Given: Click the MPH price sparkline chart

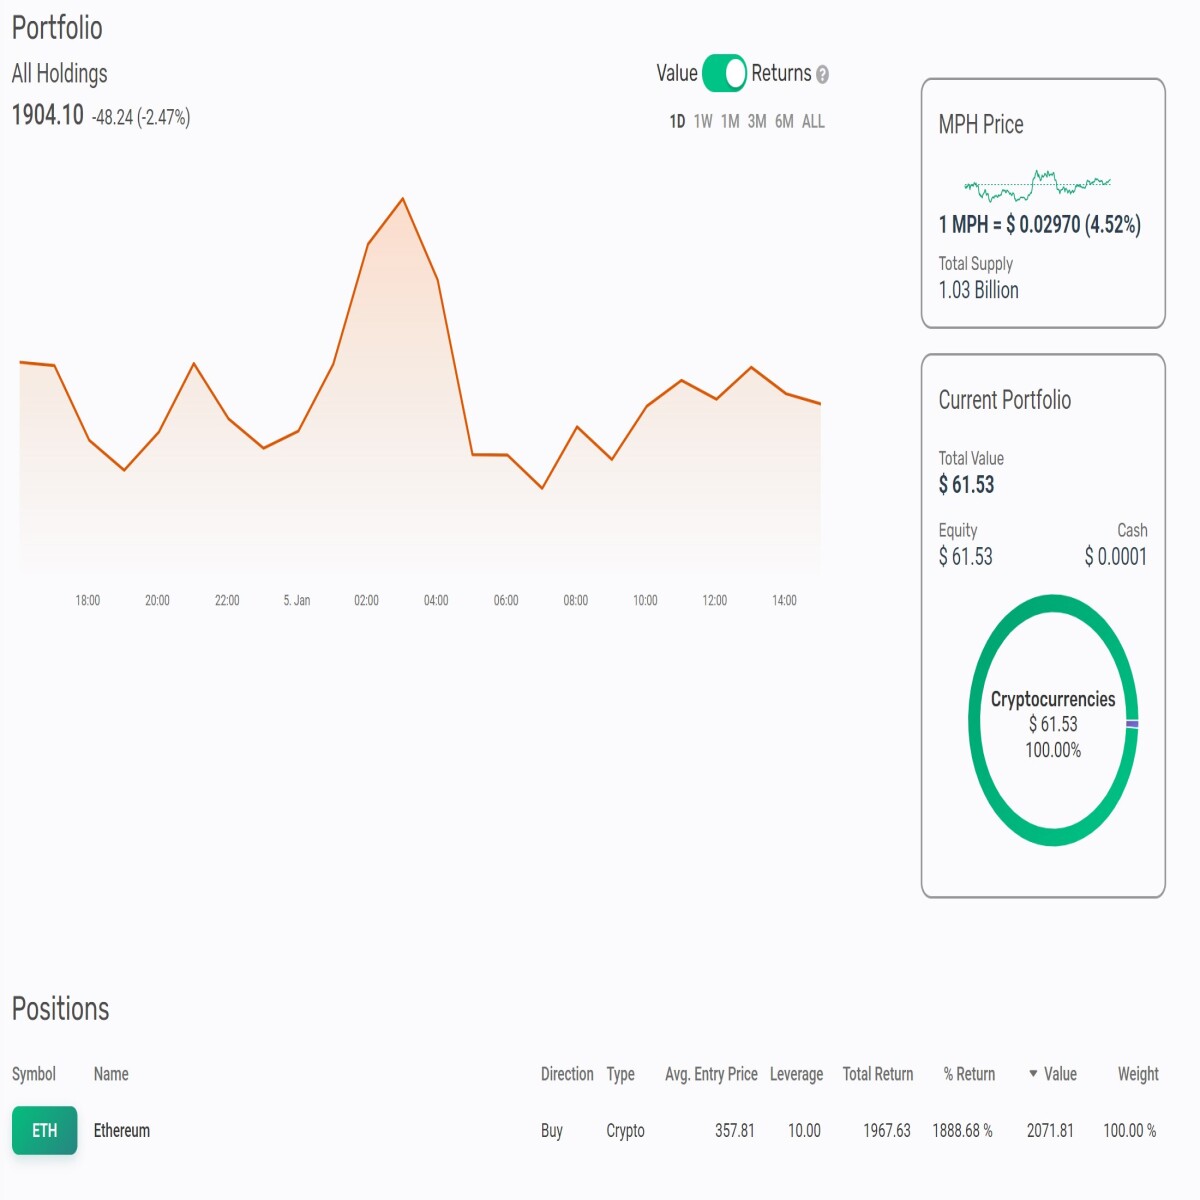Looking at the screenshot, I should pos(1037,185).
